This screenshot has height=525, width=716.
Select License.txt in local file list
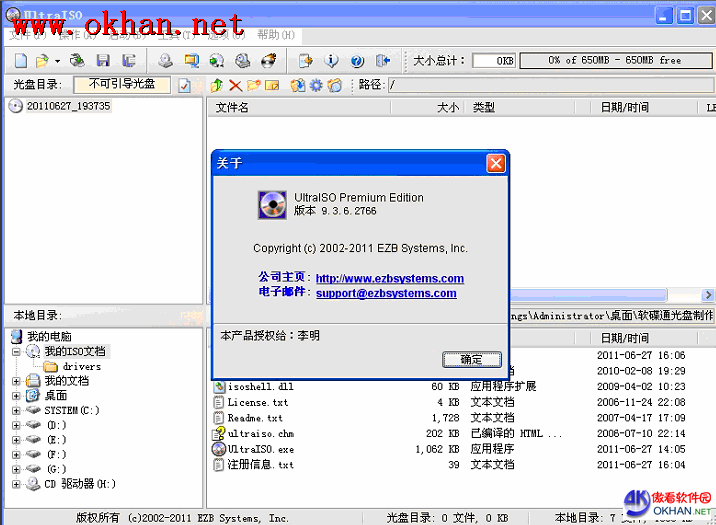(x=258, y=402)
